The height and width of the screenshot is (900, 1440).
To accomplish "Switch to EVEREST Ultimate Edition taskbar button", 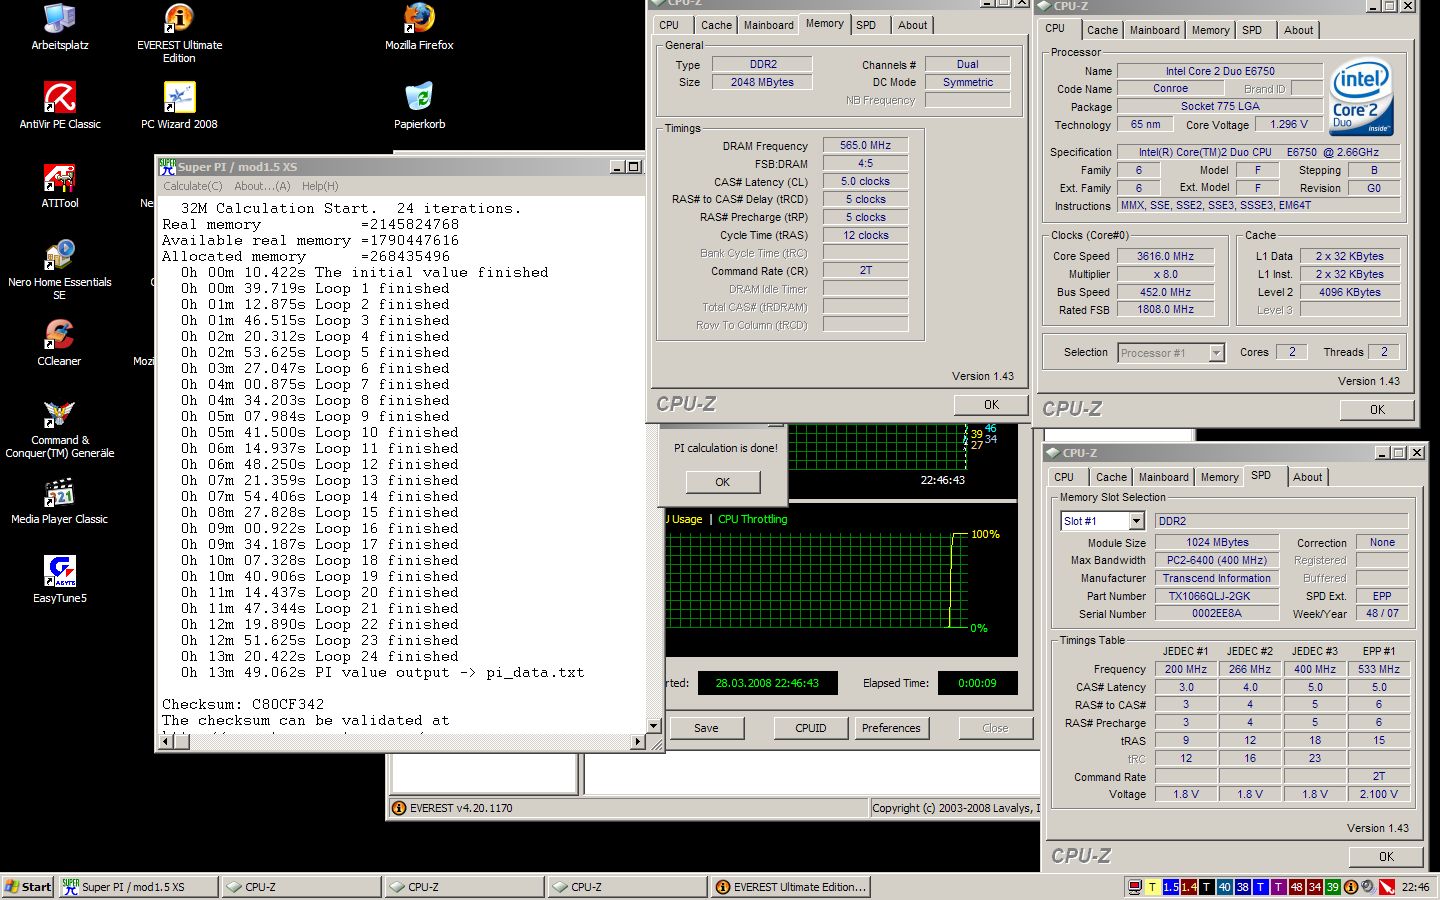I will tap(790, 887).
